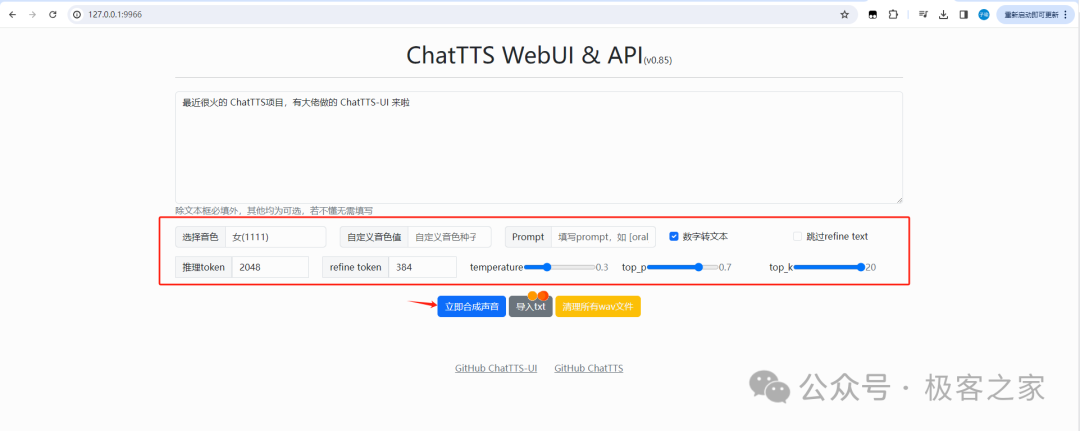Click the resize handle of the text area
This screenshot has height=431, width=1080.
(898, 199)
